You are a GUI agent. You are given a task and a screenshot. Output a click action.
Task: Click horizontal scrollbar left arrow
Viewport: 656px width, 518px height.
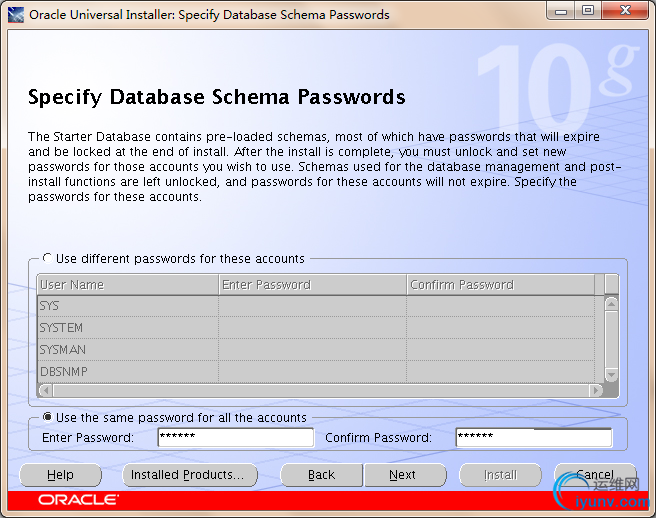point(45,390)
